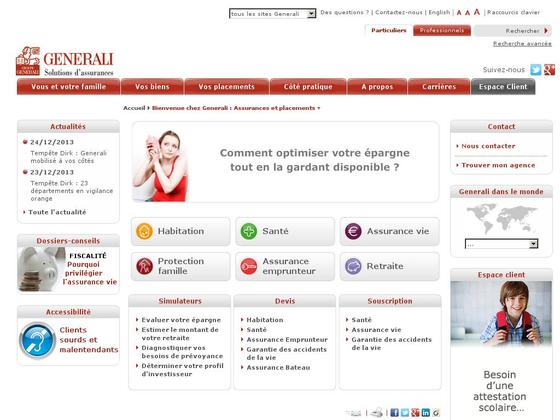
Task: Open the Fiscalité piggy bank dossier
Action: pos(68,269)
